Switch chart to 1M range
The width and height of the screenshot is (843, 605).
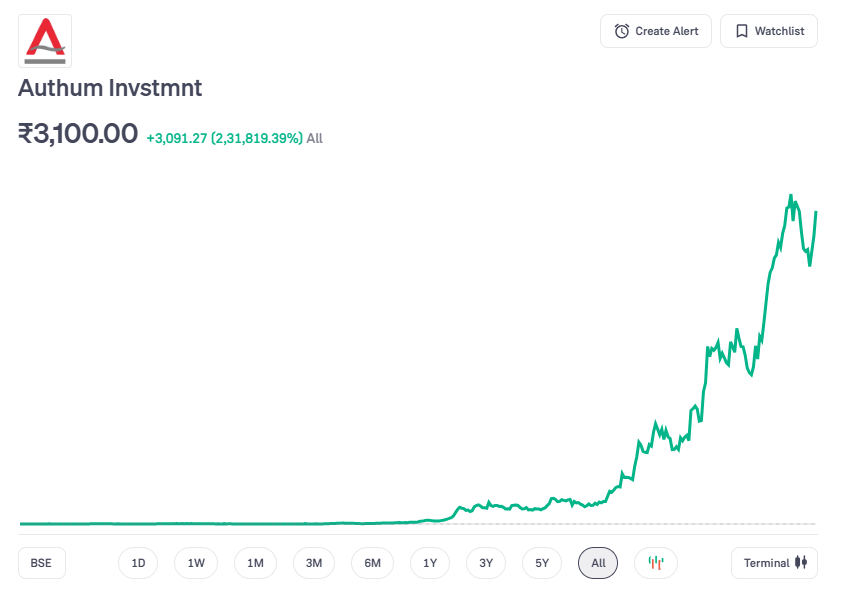[255, 563]
